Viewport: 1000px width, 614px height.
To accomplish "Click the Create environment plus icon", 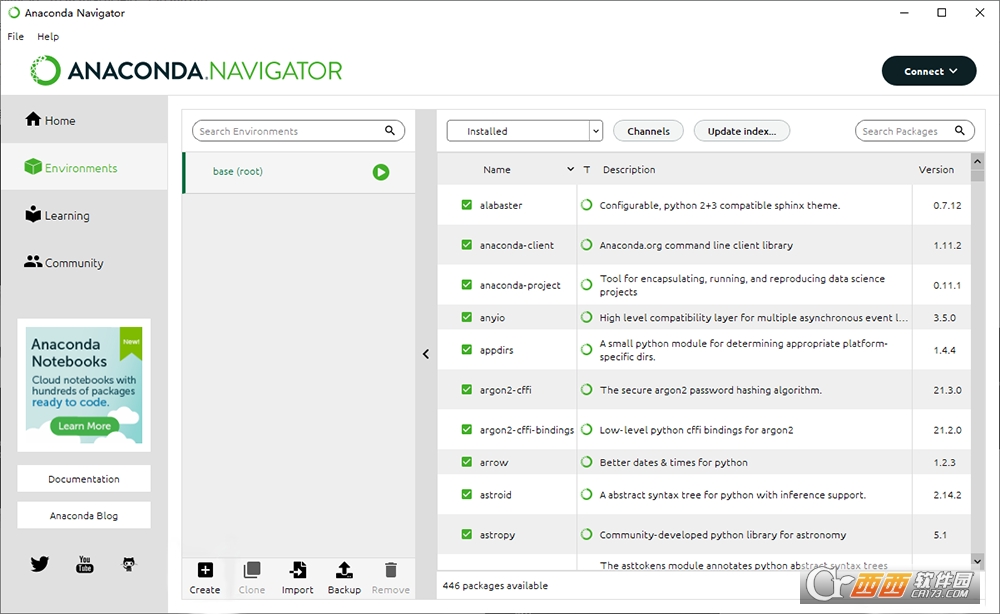I will [x=205, y=569].
